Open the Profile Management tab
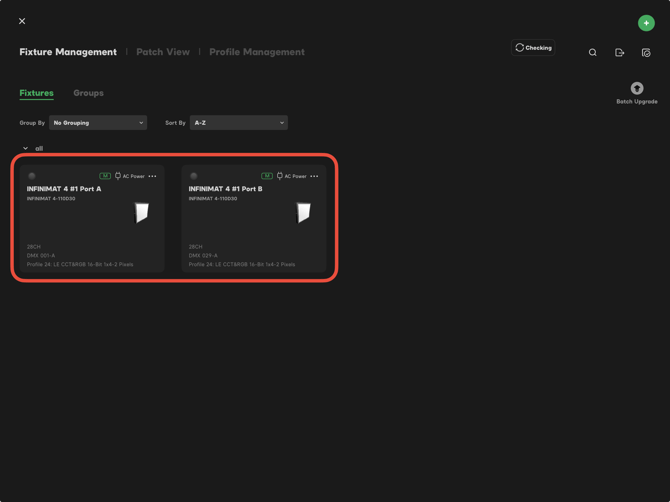Image resolution: width=670 pixels, height=502 pixels. 257,52
